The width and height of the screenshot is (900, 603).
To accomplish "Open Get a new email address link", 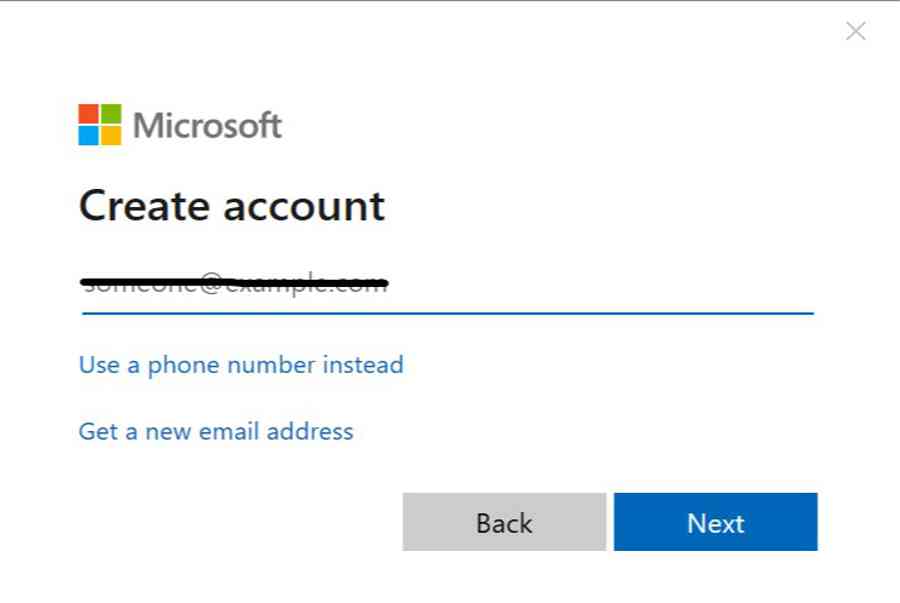I will point(216,431).
